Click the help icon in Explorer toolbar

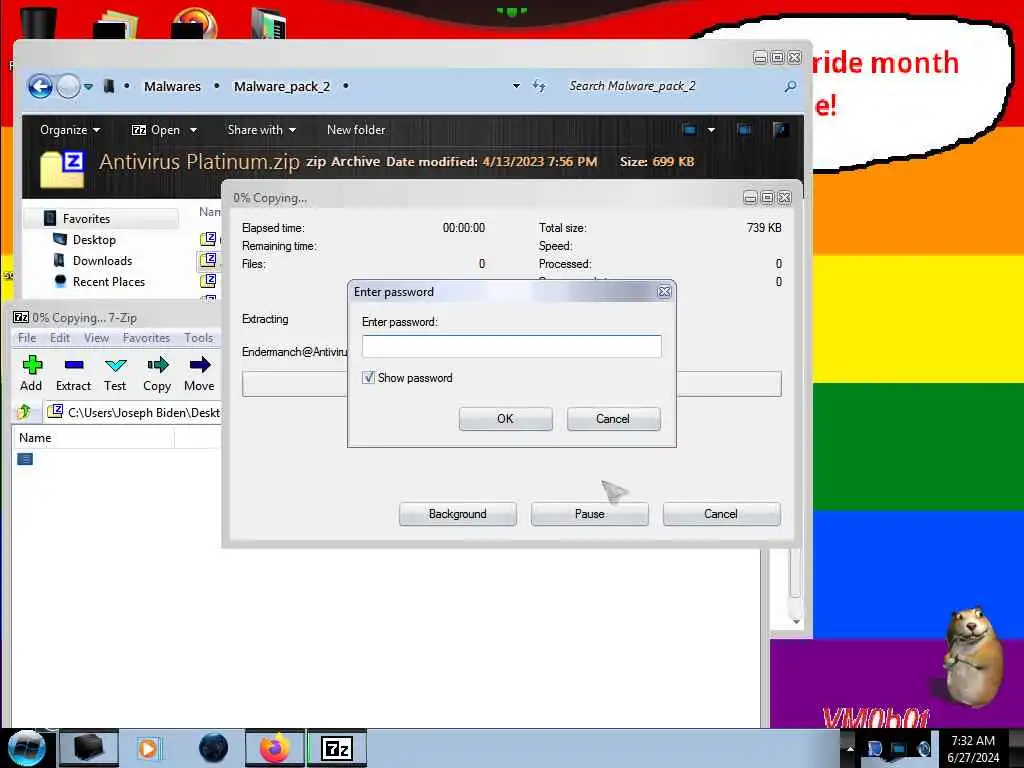pyautogui.click(x=779, y=129)
